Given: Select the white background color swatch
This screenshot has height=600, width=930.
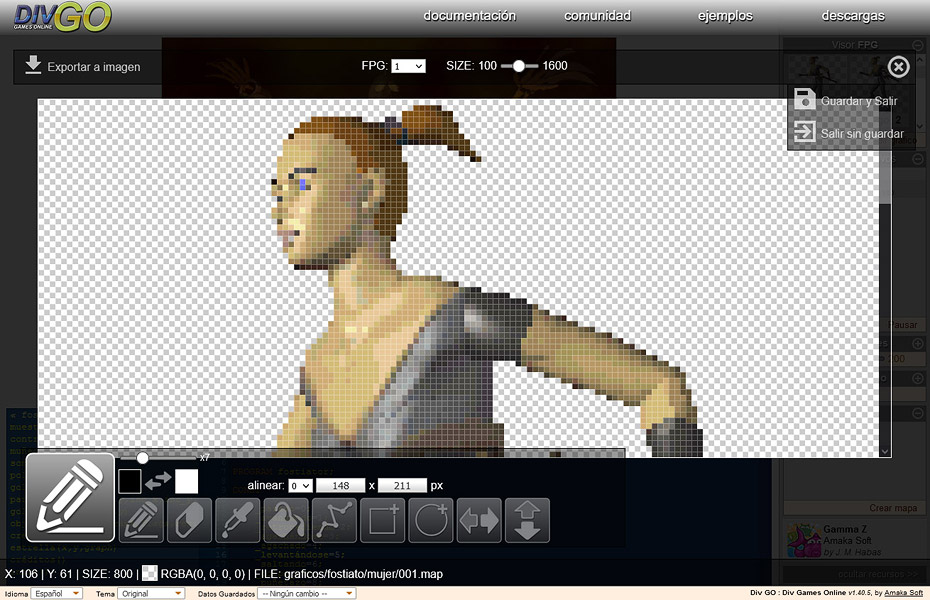Looking at the screenshot, I should pos(186,481).
